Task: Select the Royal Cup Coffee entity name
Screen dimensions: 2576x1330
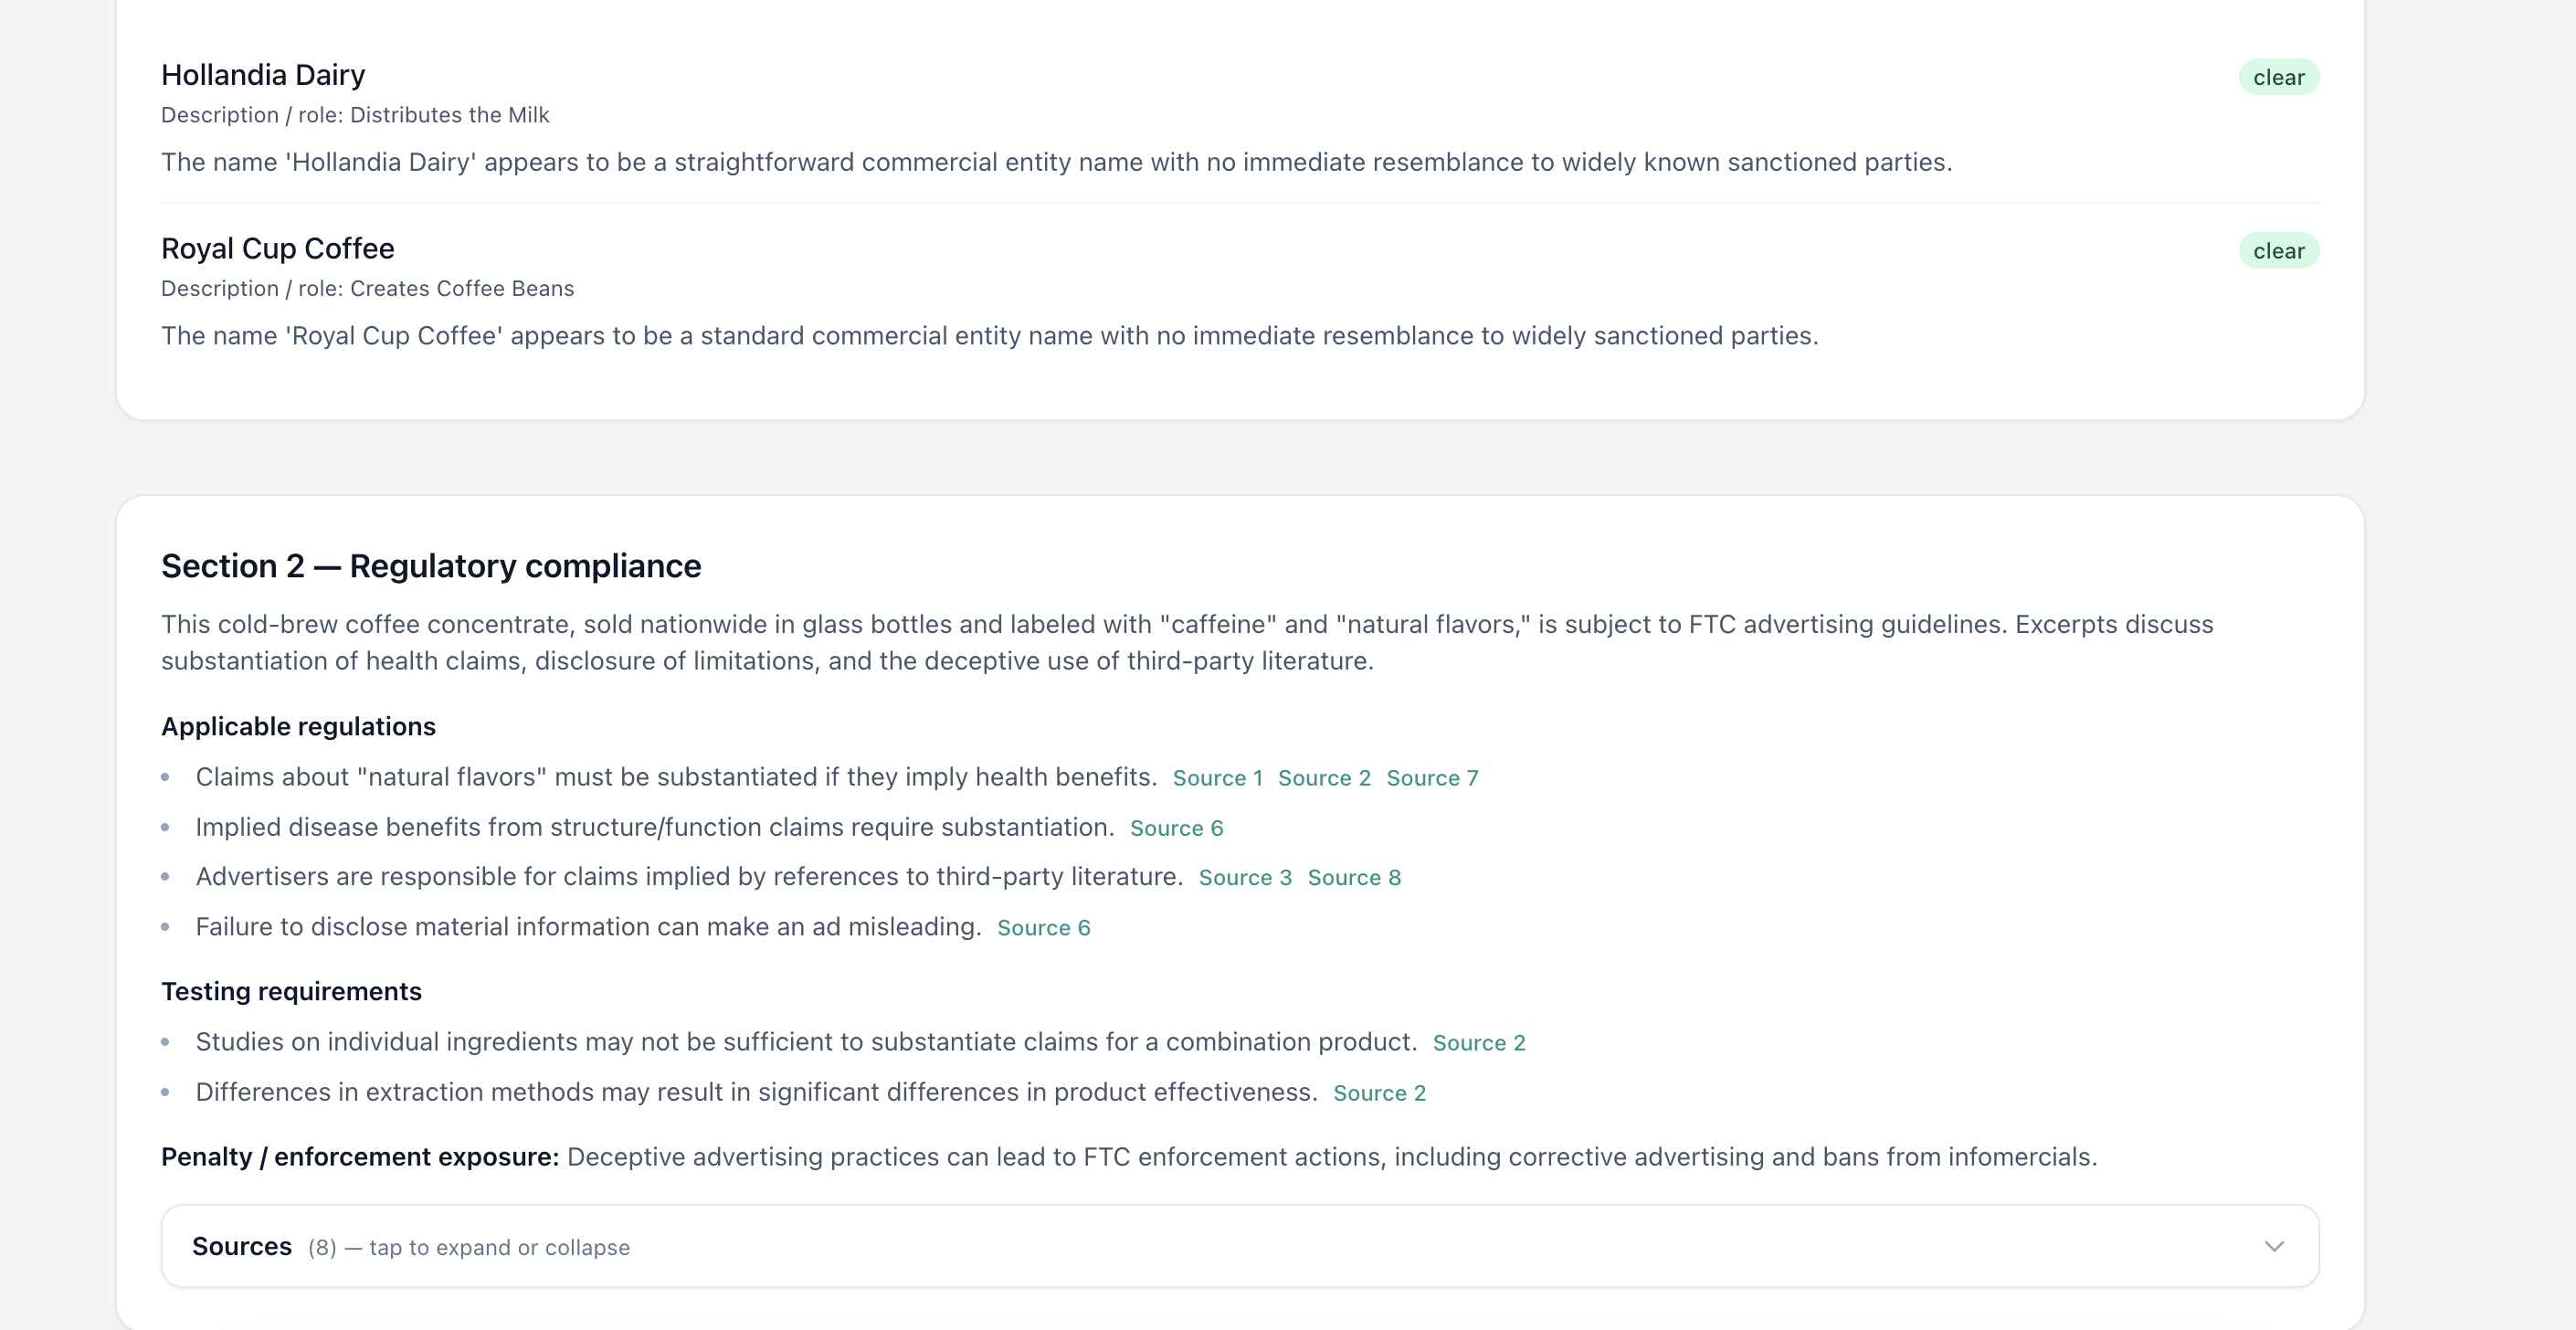Action: (278, 248)
